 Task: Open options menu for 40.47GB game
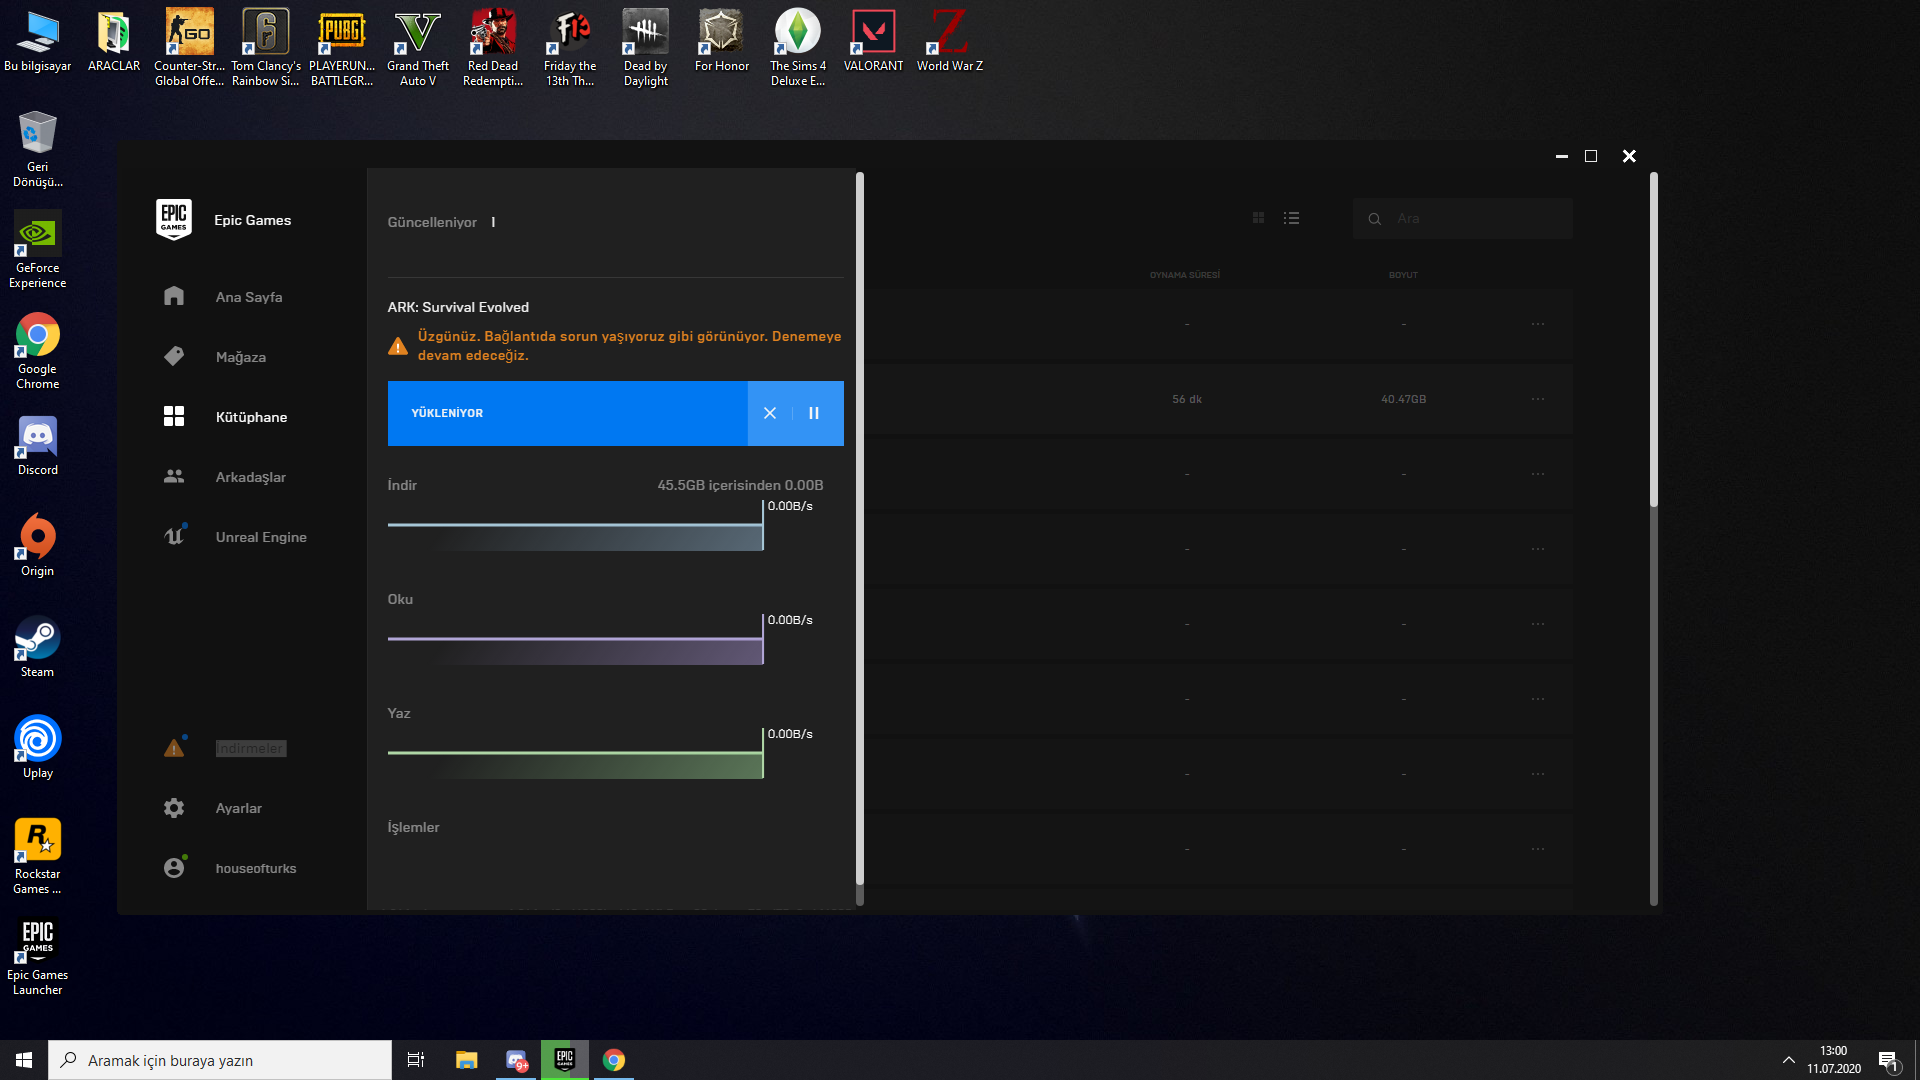coord(1537,399)
